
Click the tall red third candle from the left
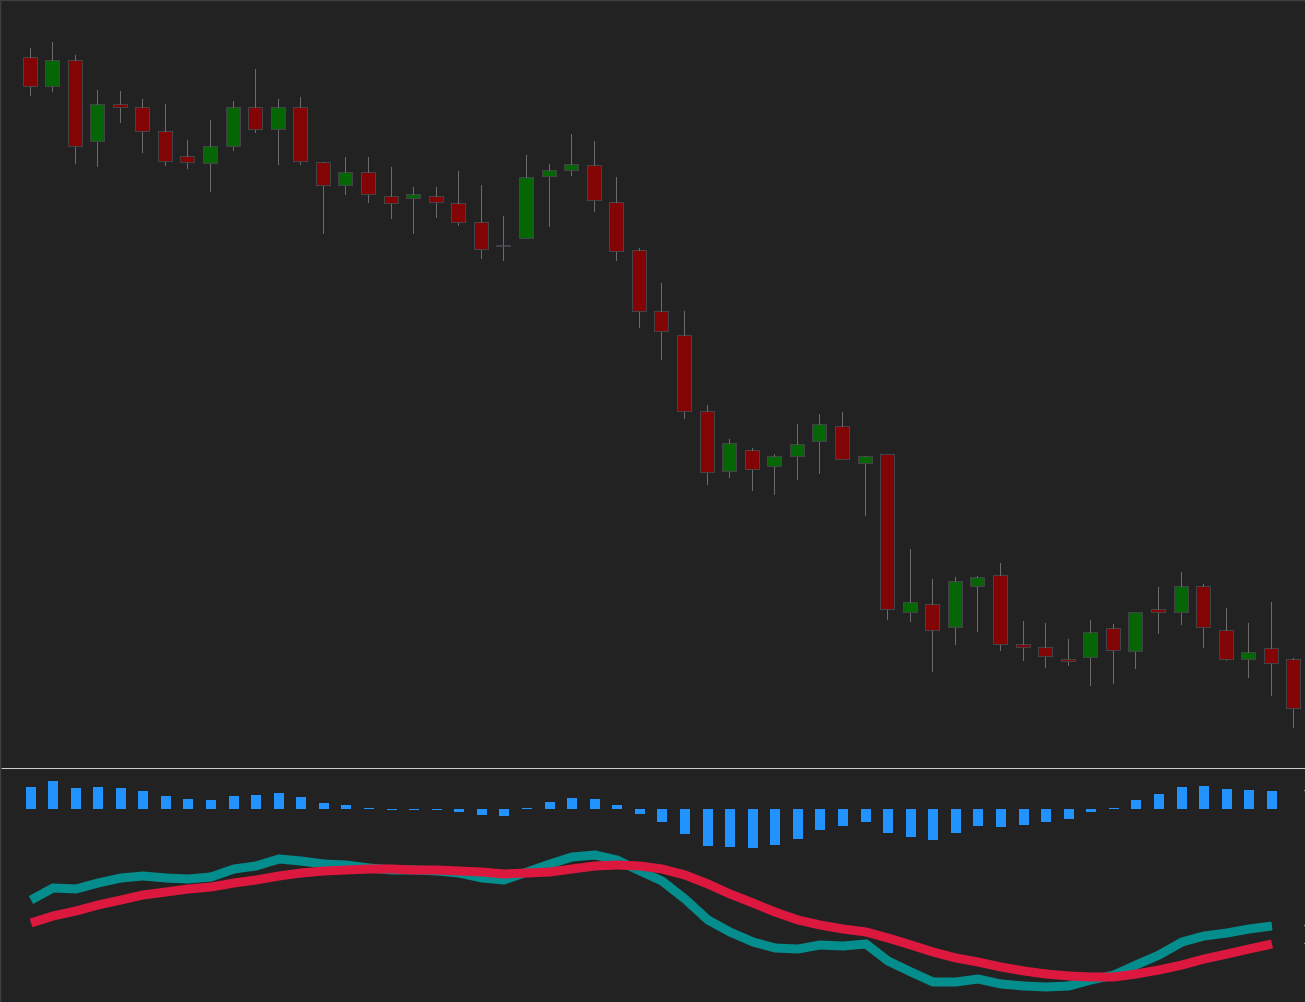coord(75,103)
